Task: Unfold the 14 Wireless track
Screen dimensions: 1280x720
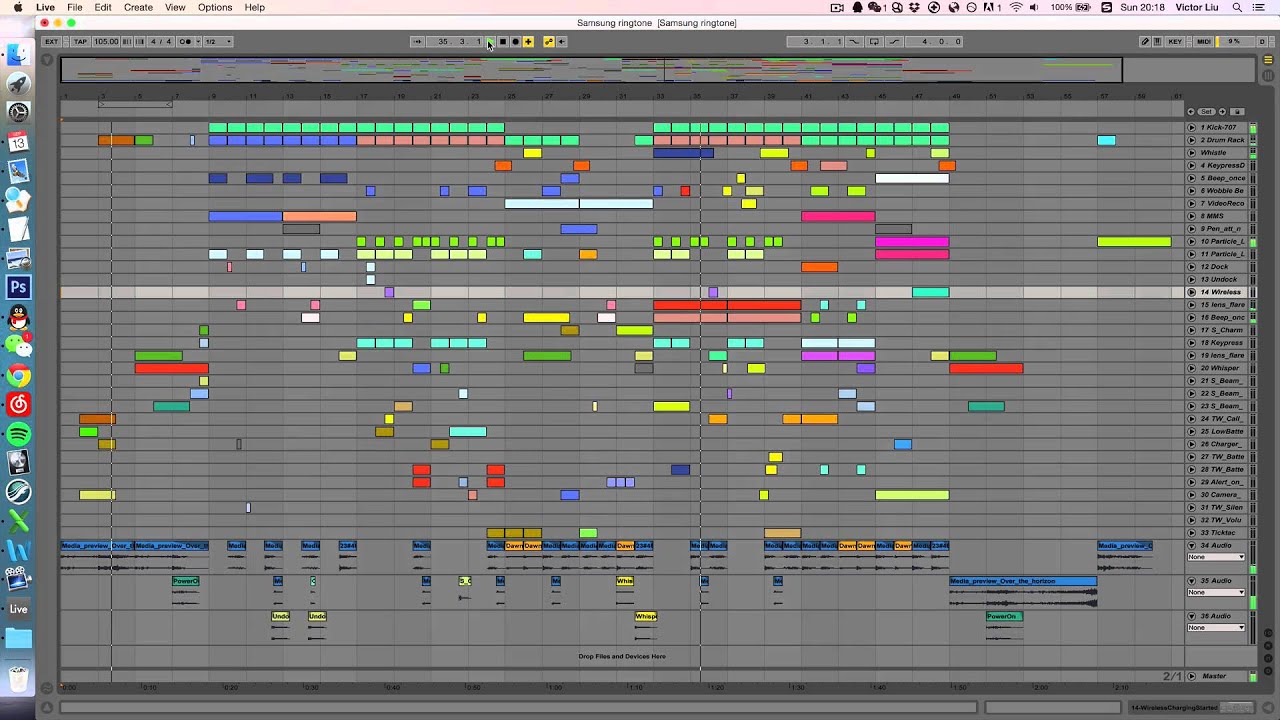Action: pos(1192,292)
